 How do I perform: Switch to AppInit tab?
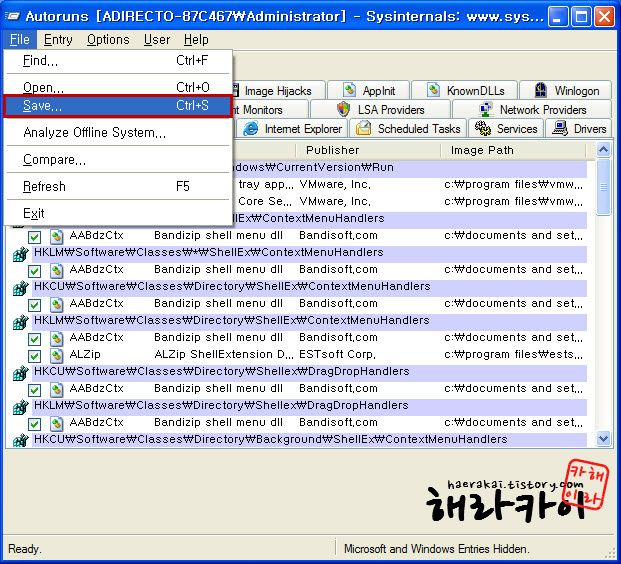[x=368, y=91]
